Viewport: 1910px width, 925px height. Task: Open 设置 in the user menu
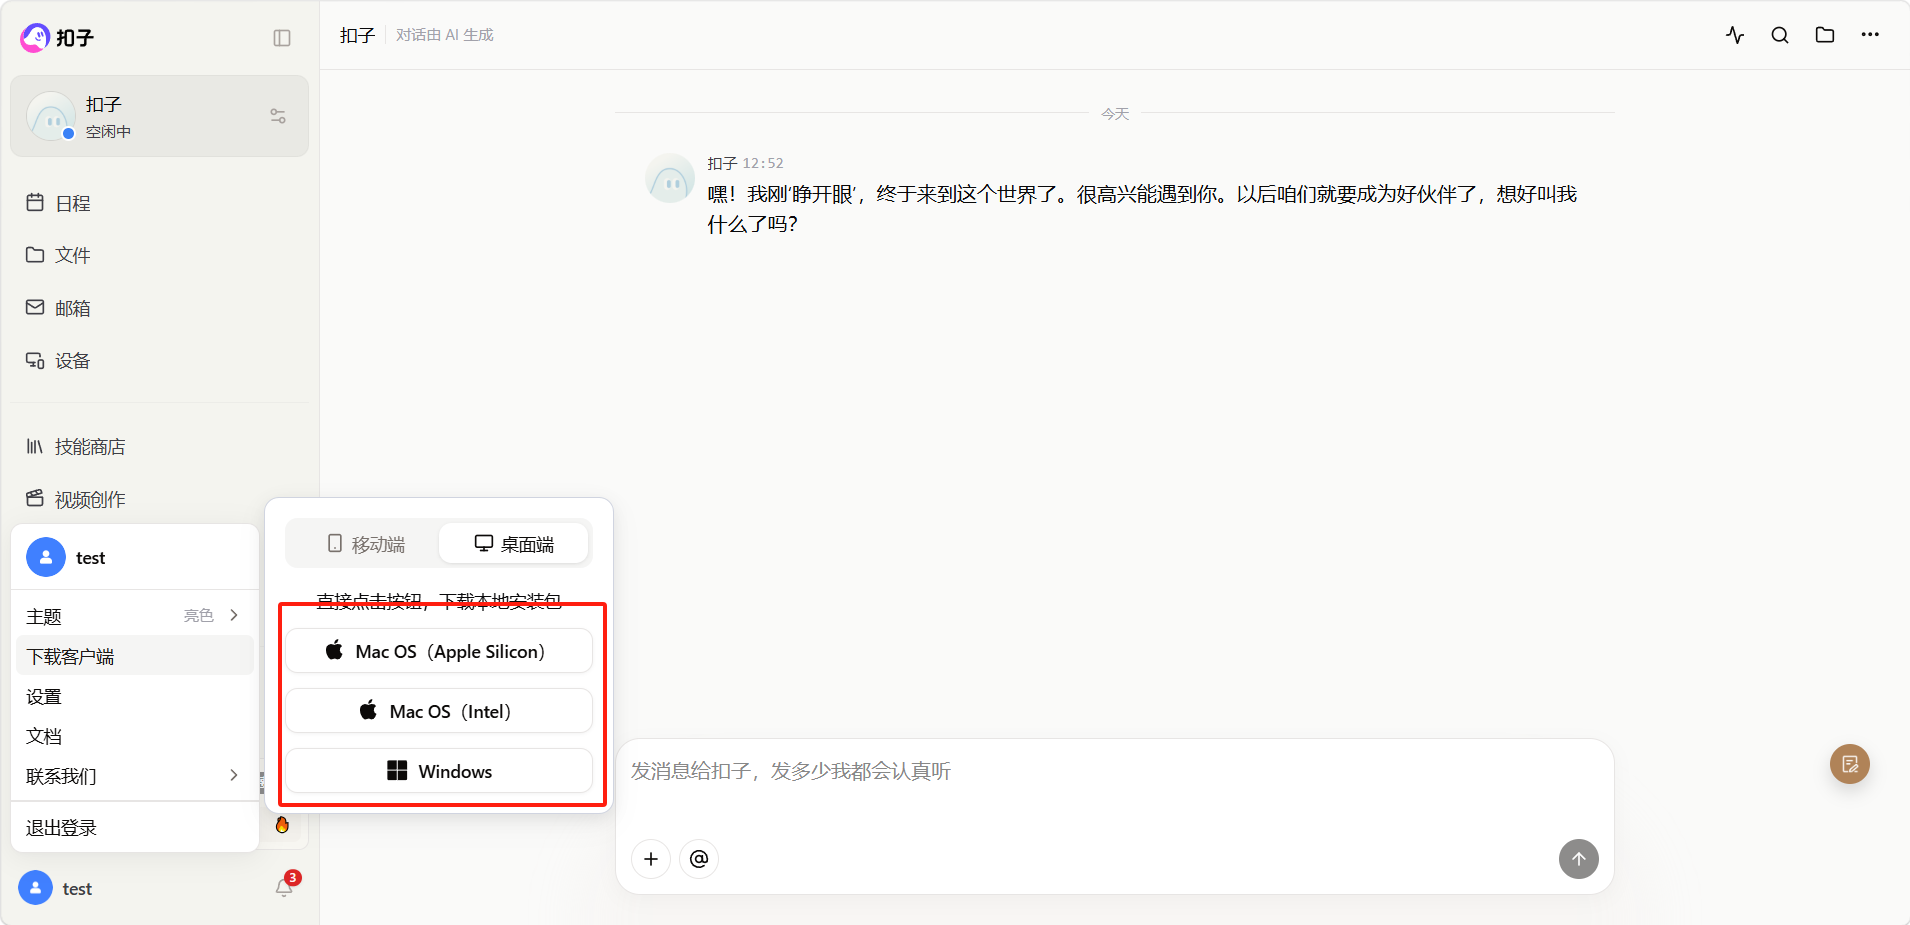point(135,696)
